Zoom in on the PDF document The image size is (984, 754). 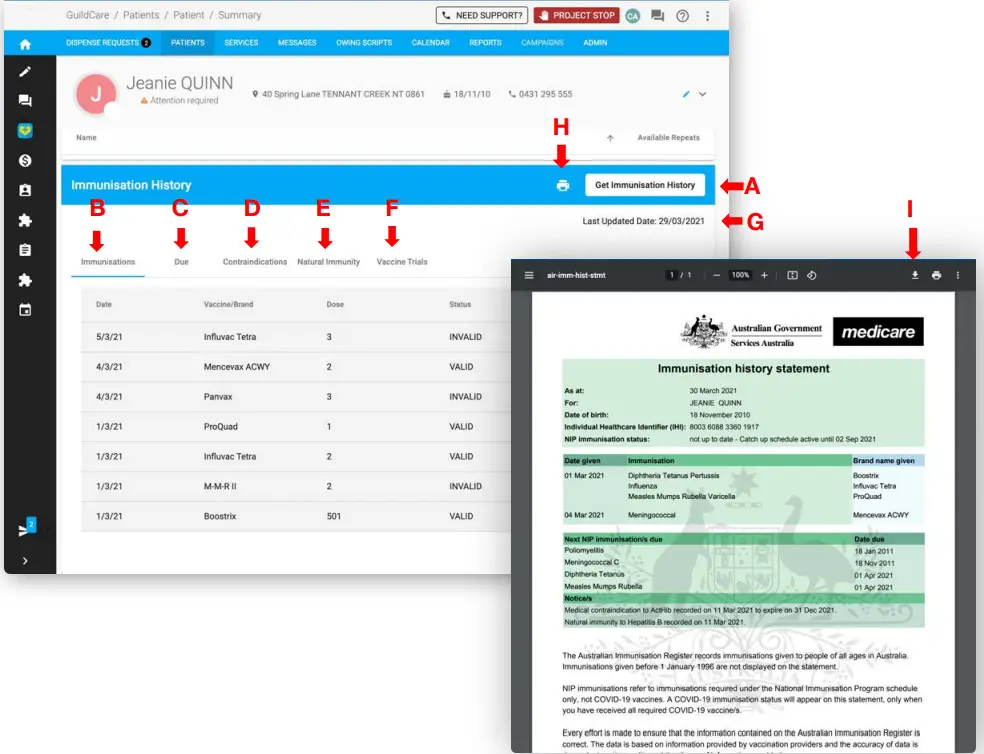click(764, 275)
